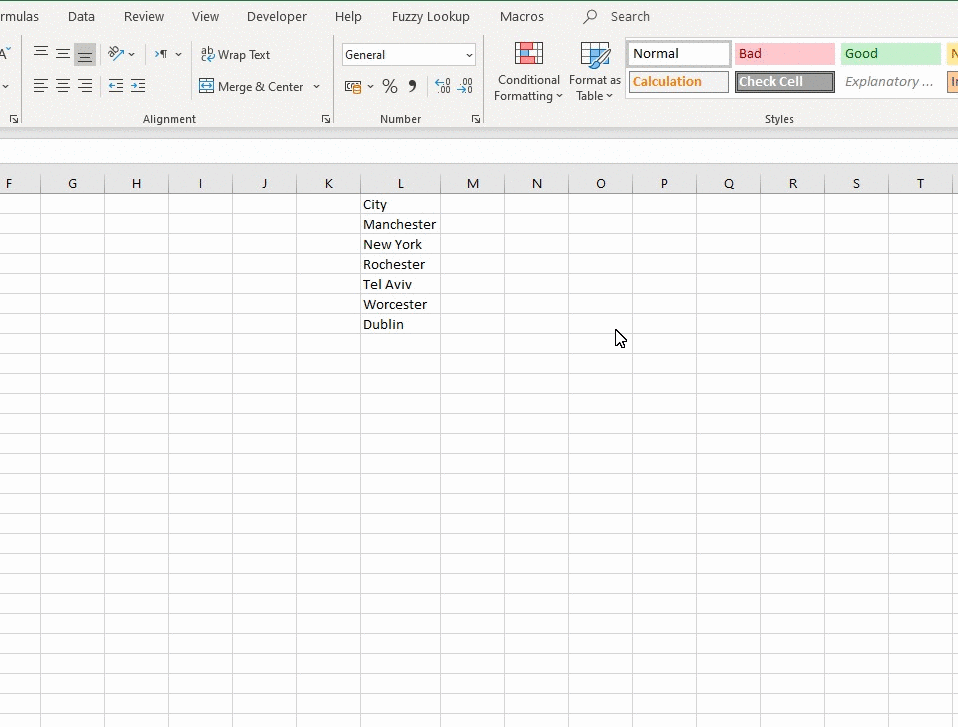Switch to the Fuzzy Lookup tab

click(x=430, y=17)
